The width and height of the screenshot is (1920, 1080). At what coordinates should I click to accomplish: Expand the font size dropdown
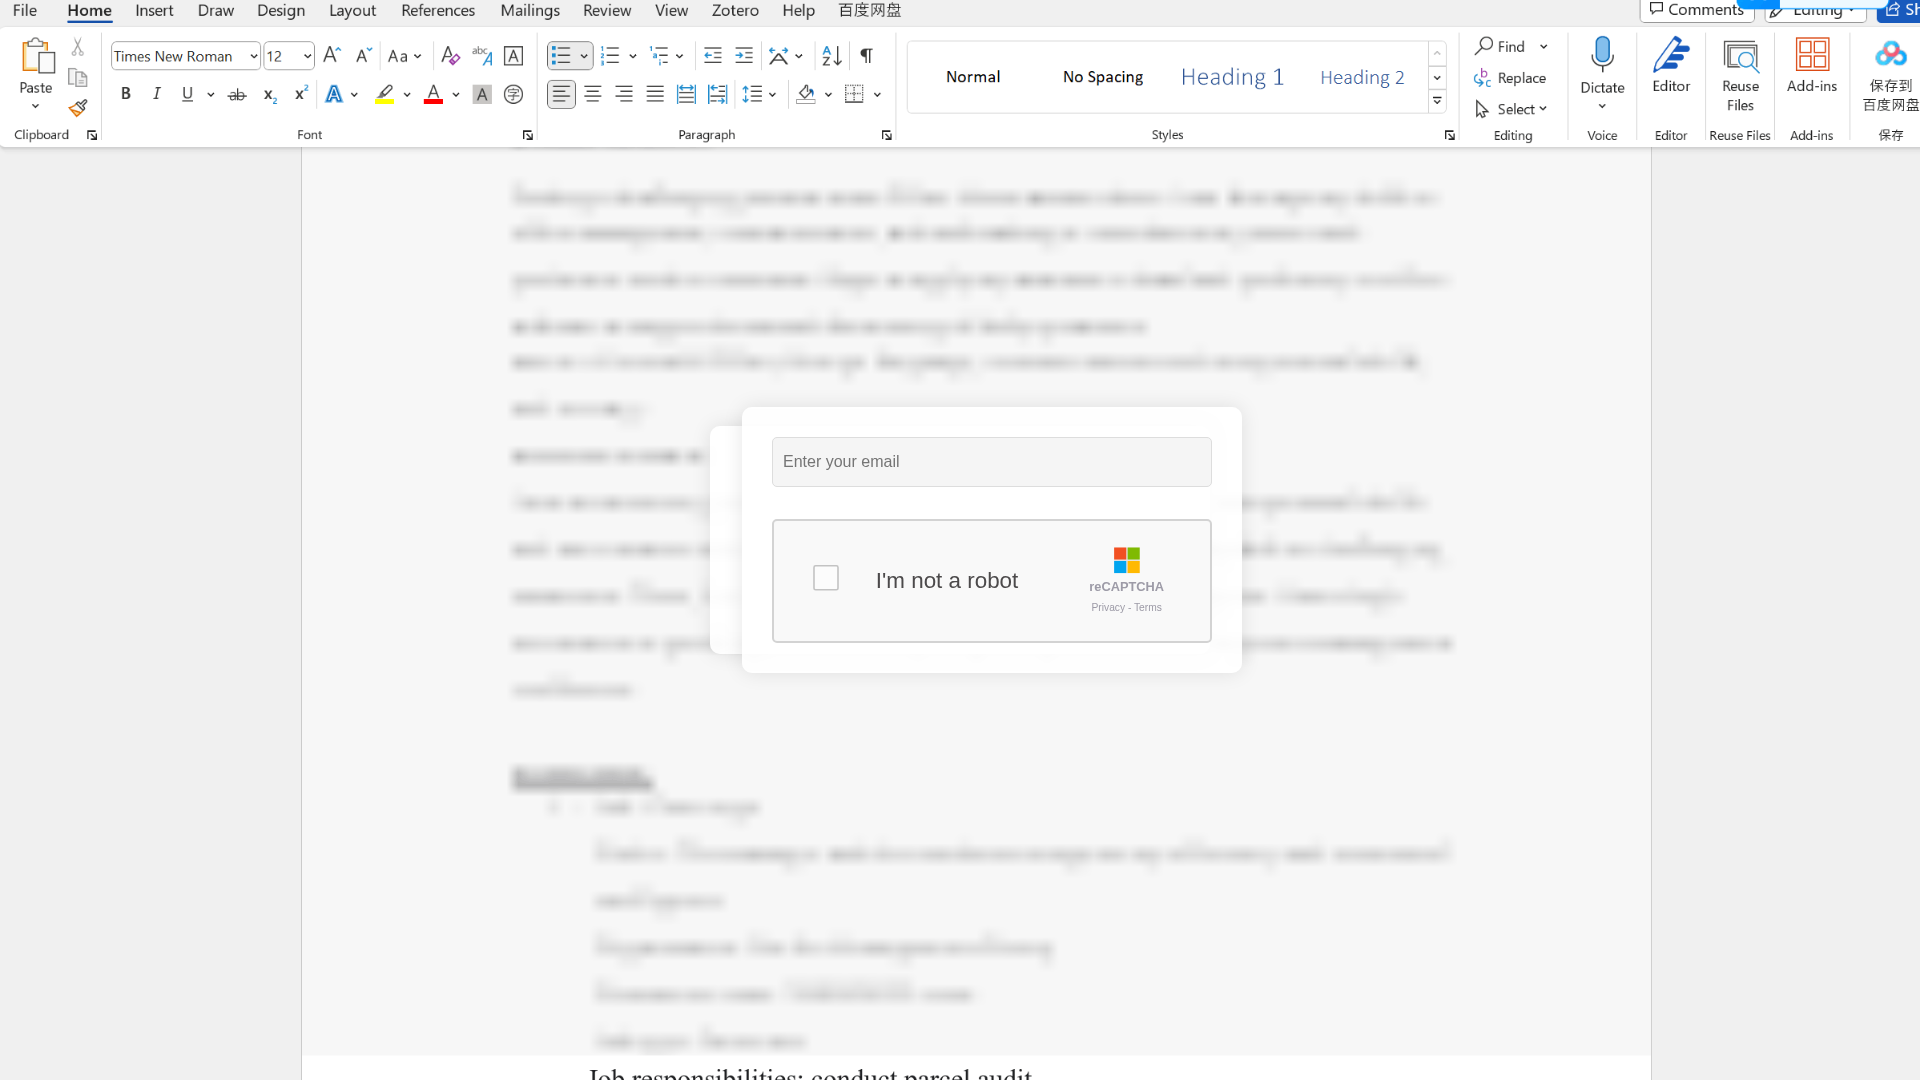[307, 57]
